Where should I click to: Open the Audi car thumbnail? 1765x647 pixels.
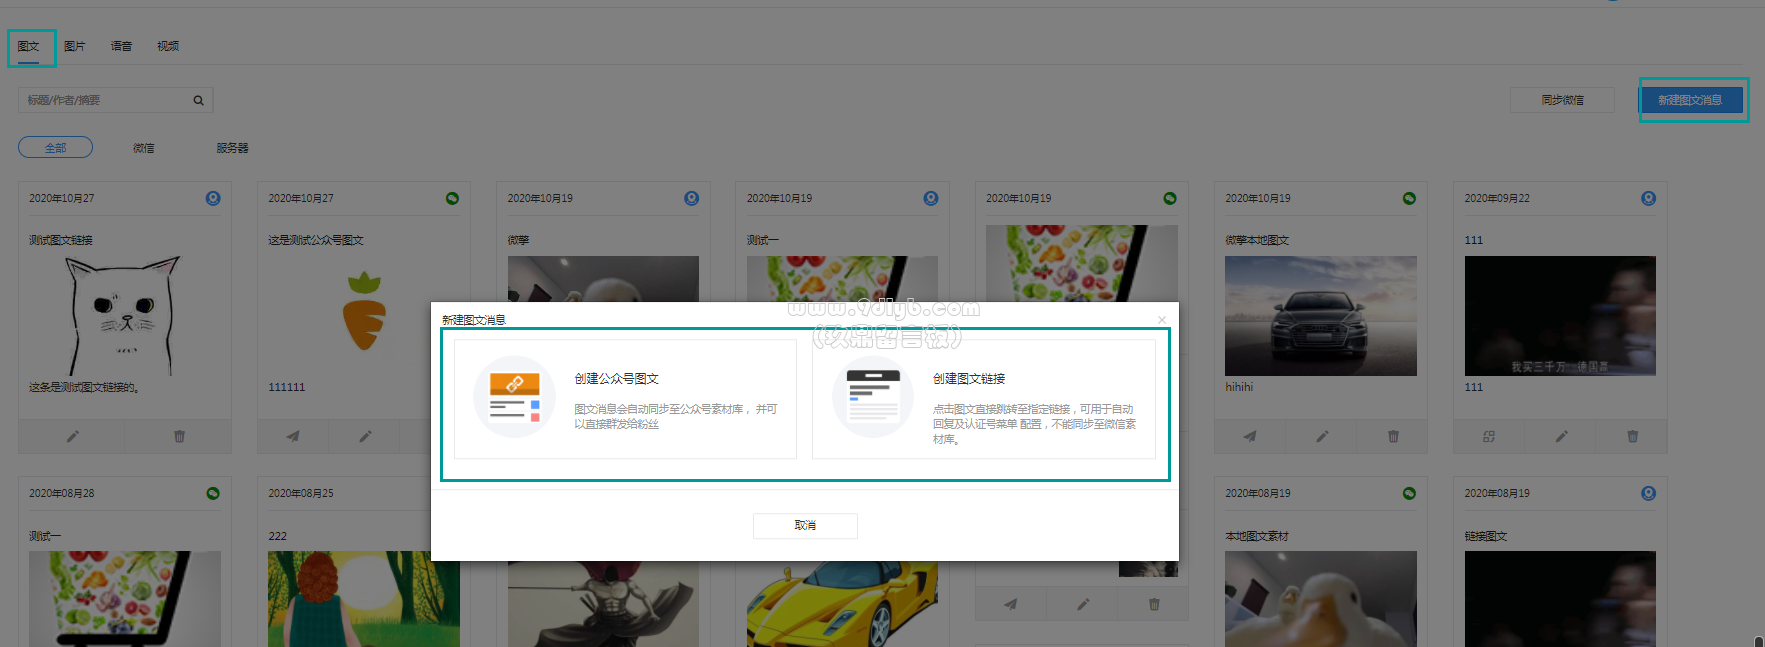tap(1321, 316)
